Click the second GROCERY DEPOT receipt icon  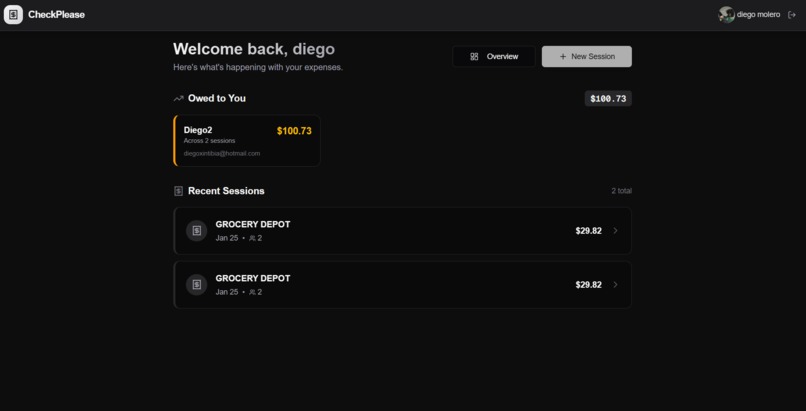(196, 285)
